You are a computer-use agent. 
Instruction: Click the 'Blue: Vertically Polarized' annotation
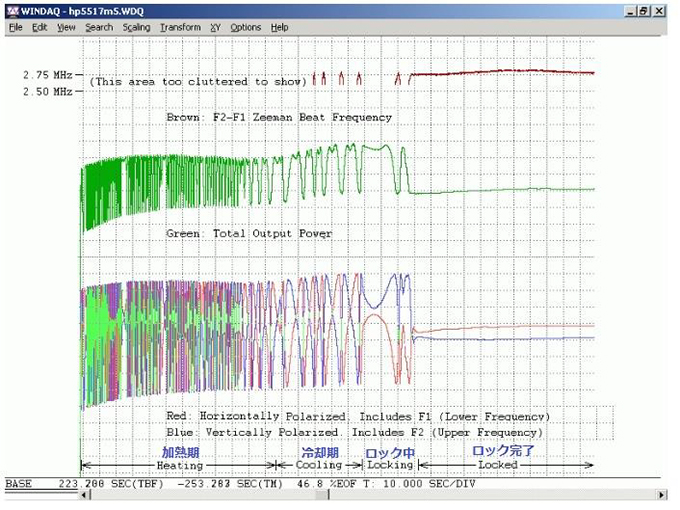pyautogui.click(x=254, y=432)
